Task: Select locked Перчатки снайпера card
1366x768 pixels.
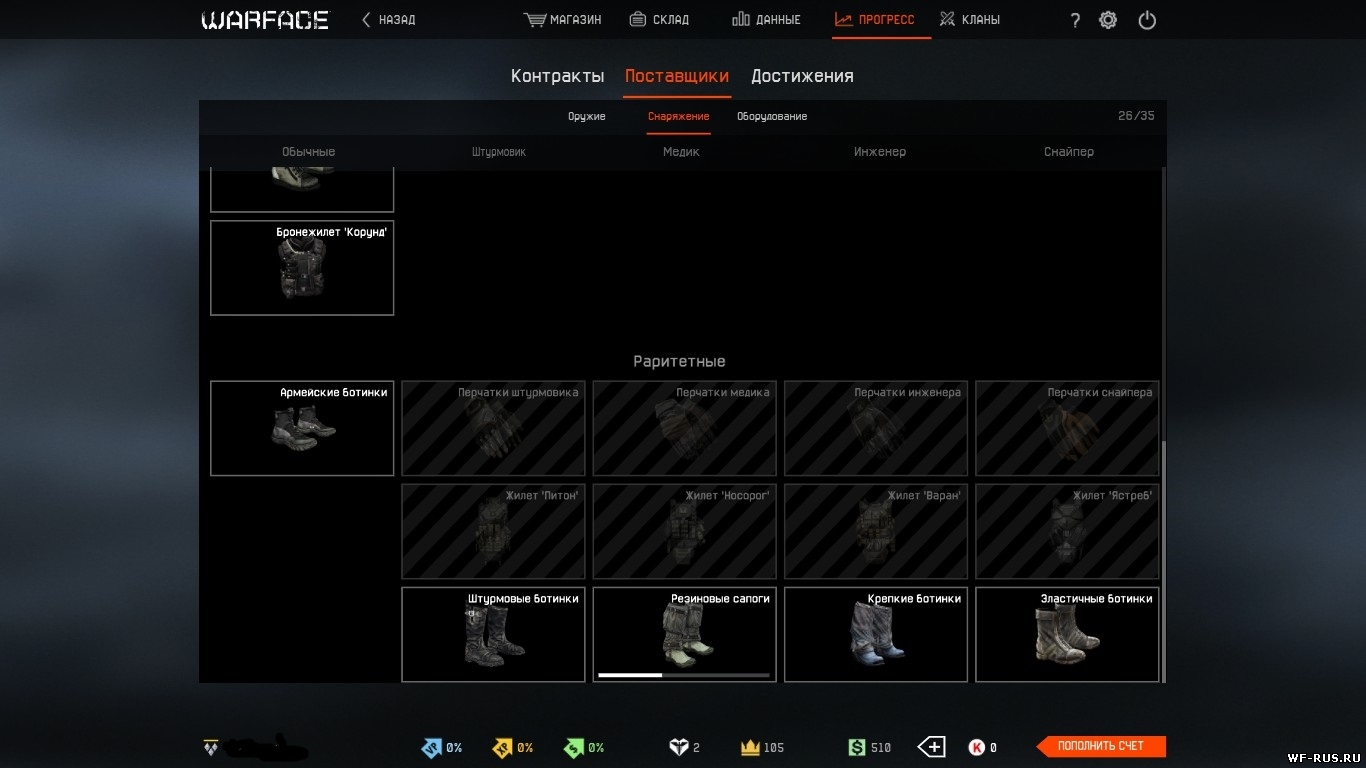Action: tap(1067, 428)
